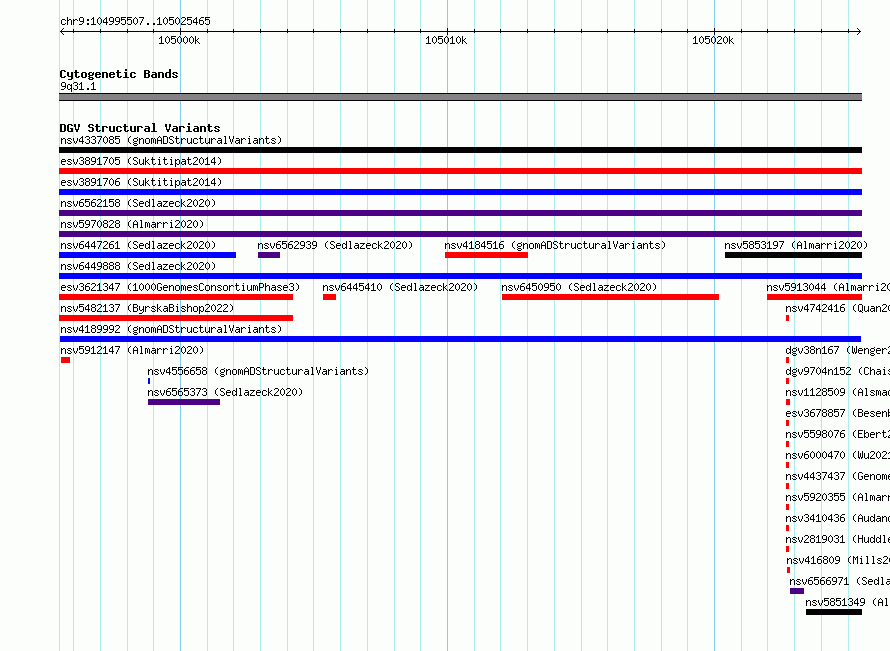The height and width of the screenshot is (651, 890).
Task: Click esv3891706 Suktitipat2014 label
Action: click(141, 182)
